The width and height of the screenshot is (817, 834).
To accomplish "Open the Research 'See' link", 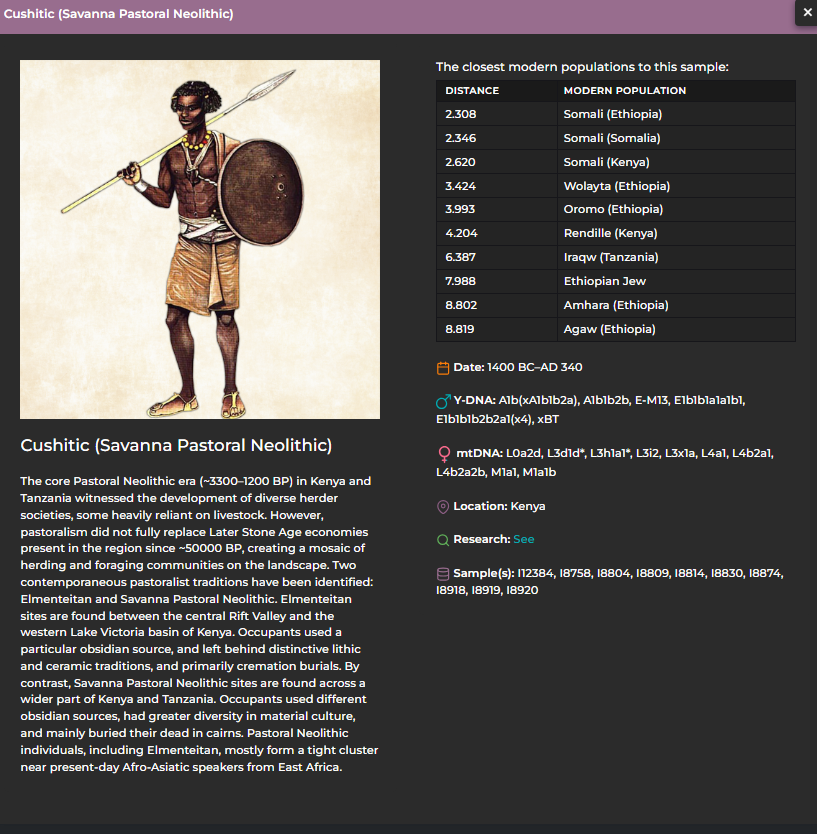I will coord(523,539).
